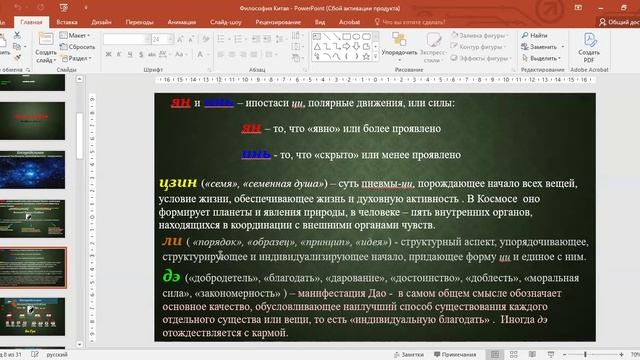
Task: Click the spell check status bar icon
Action: click(x=35, y=354)
